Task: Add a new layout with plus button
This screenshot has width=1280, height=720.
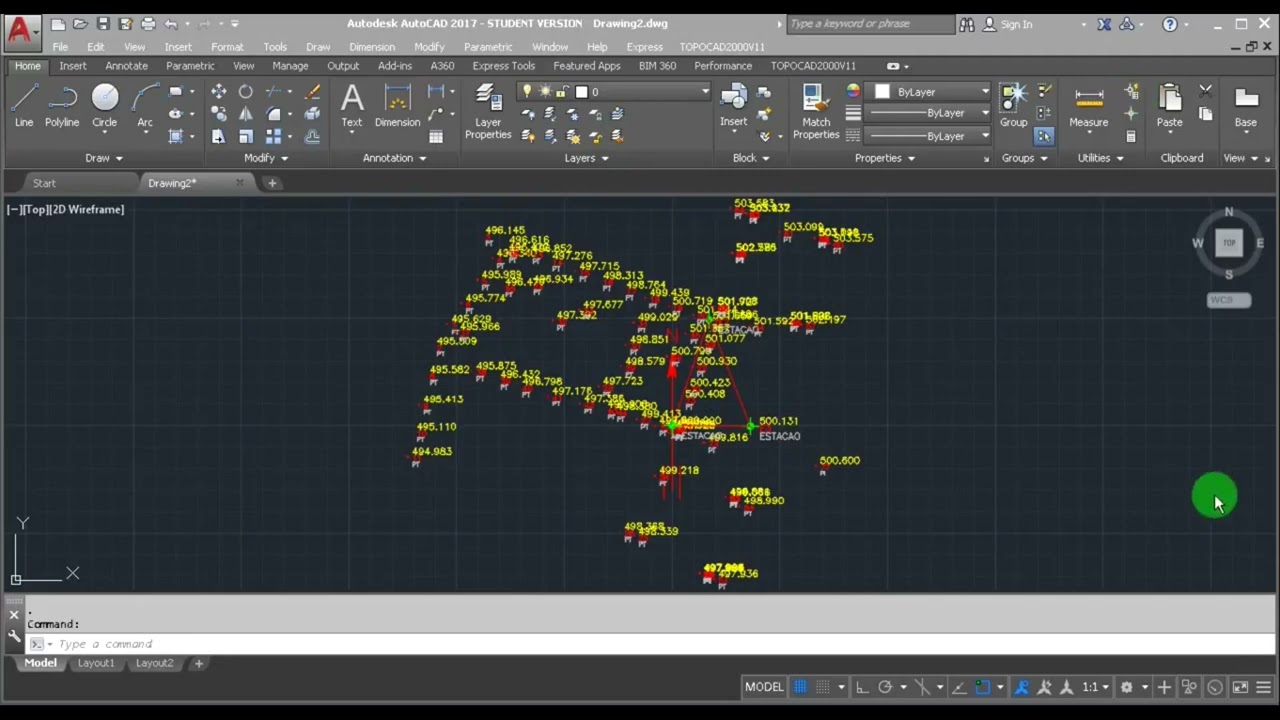Action: click(x=198, y=663)
